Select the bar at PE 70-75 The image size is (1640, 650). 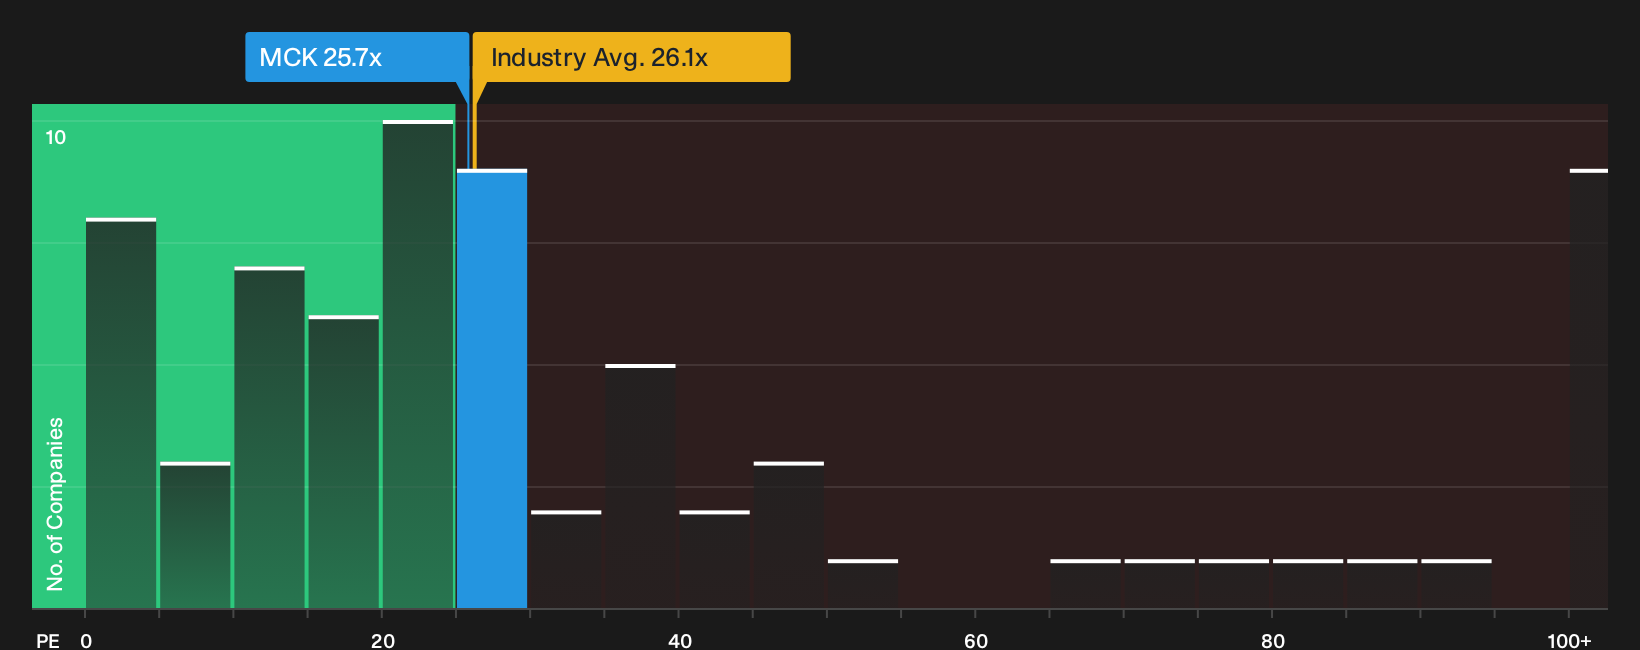[x=1160, y=584]
